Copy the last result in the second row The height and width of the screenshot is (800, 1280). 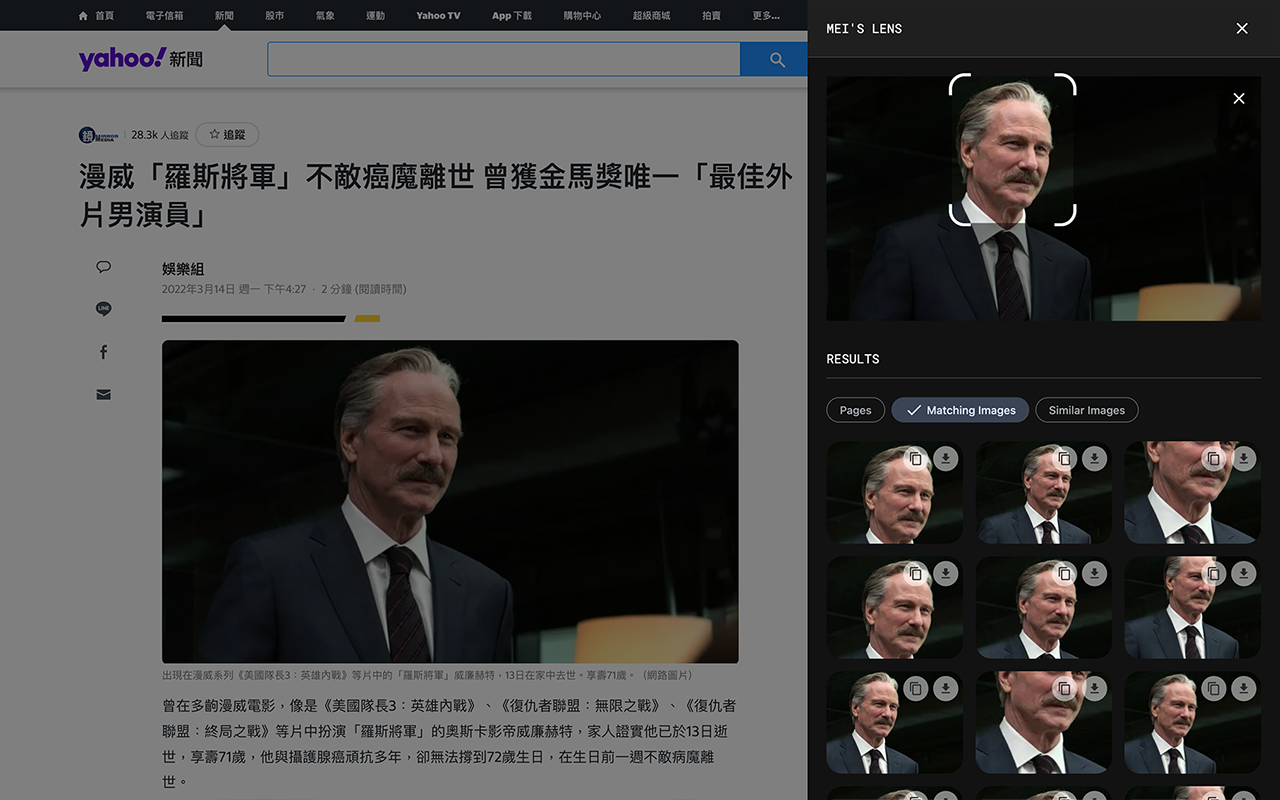(x=1213, y=574)
